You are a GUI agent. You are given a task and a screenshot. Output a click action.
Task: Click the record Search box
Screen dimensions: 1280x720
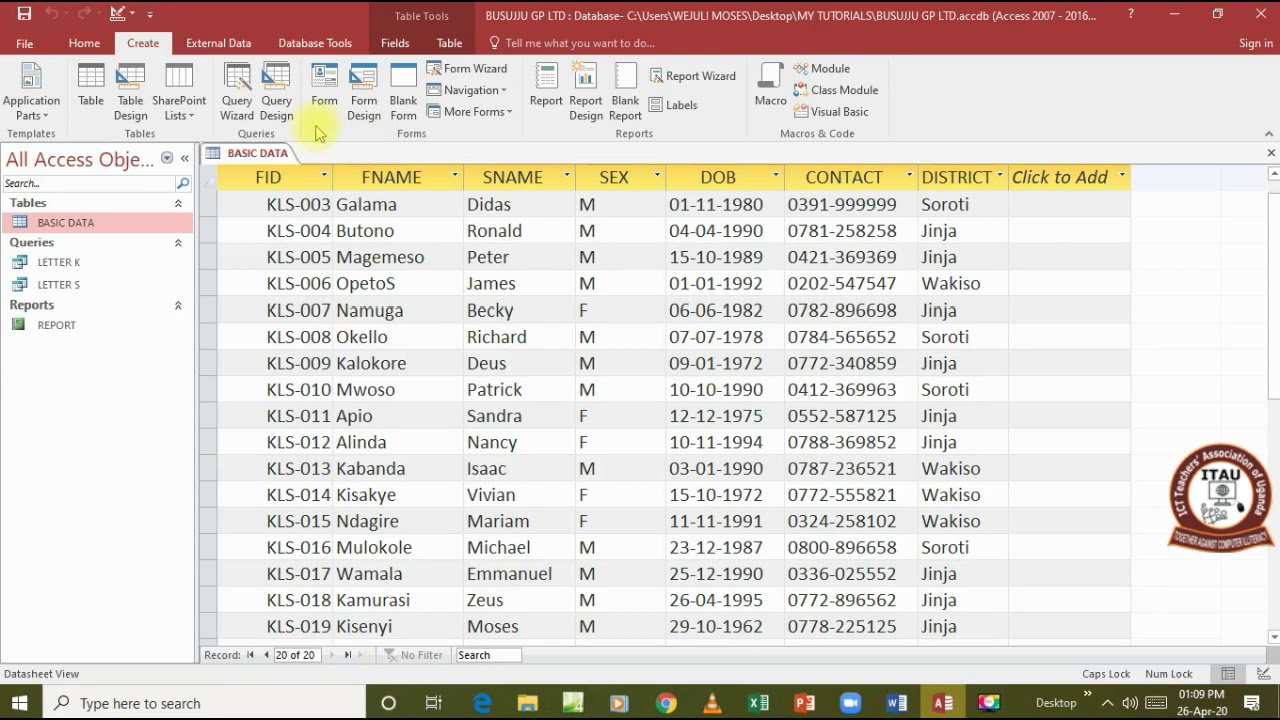tap(488, 655)
